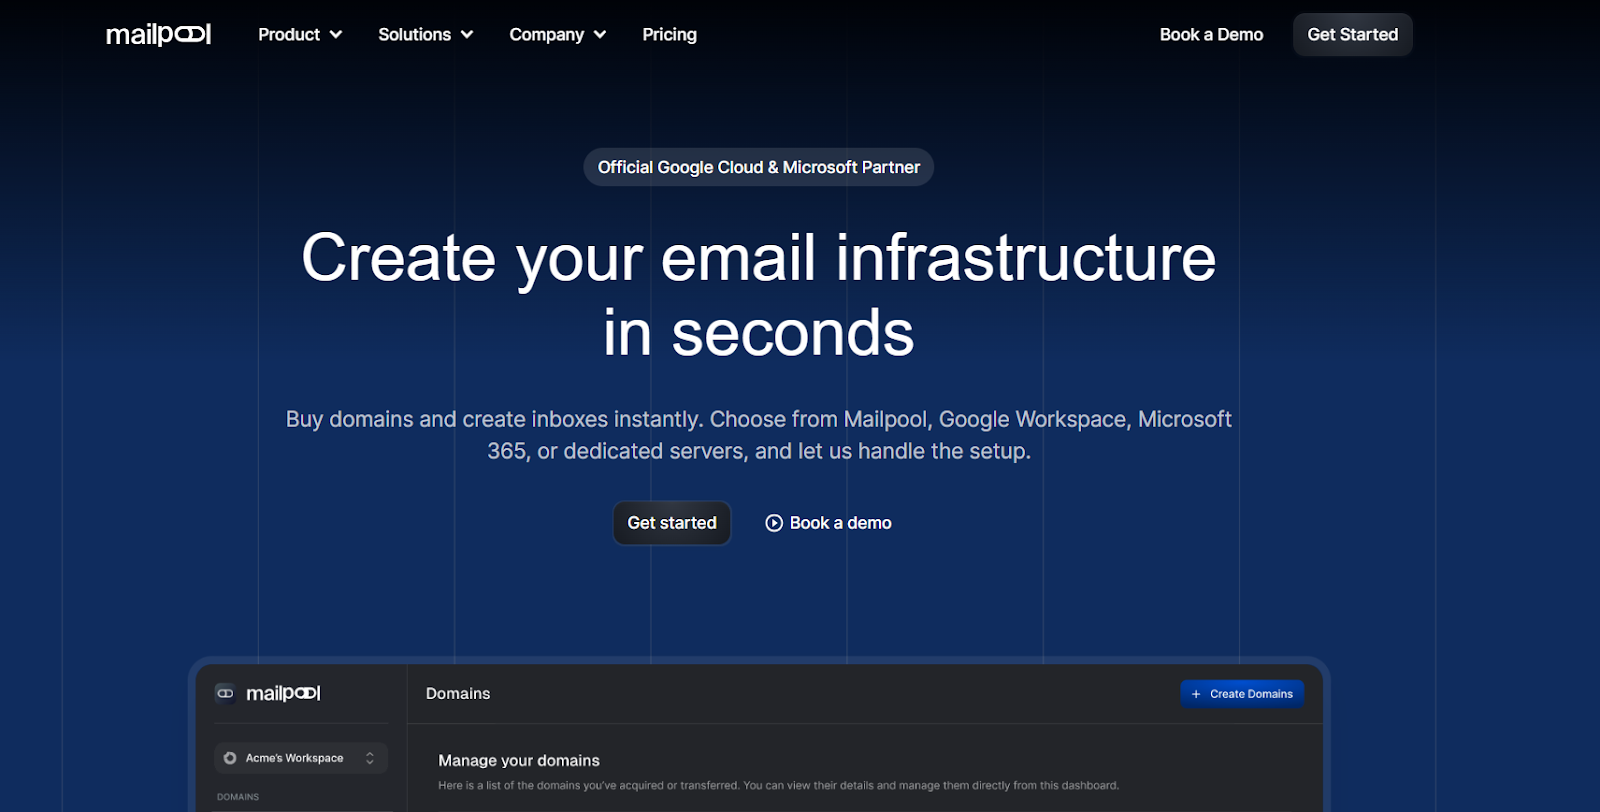This screenshot has width=1600, height=812.
Task: Click the Manage your domains heading
Action: click(x=519, y=761)
